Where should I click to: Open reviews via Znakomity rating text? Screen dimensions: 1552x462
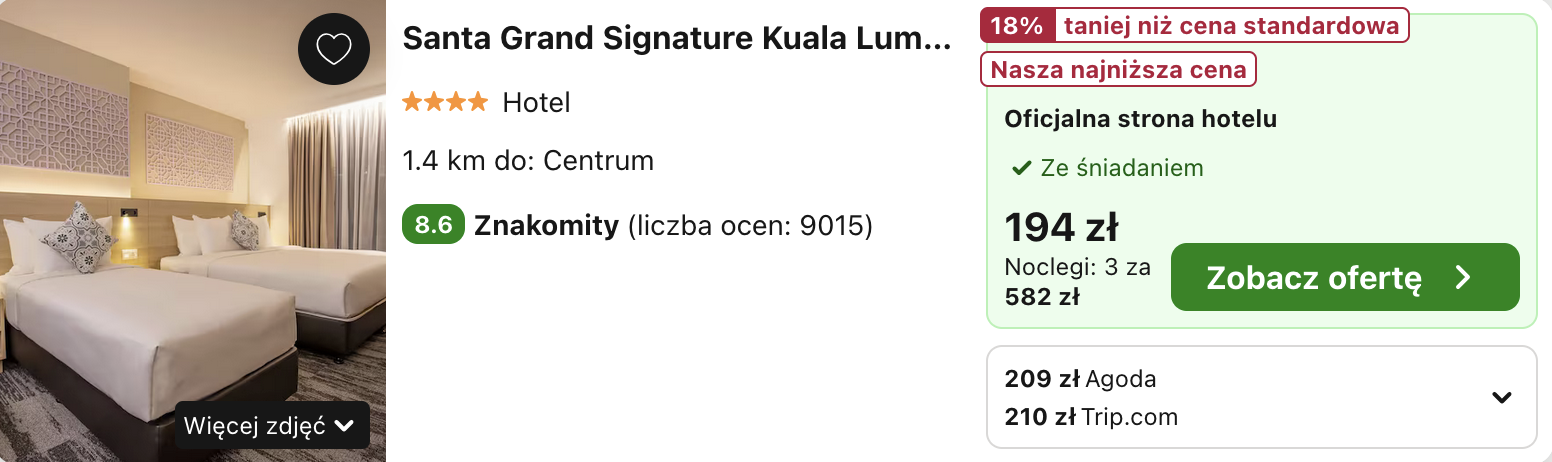tap(547, 225)
